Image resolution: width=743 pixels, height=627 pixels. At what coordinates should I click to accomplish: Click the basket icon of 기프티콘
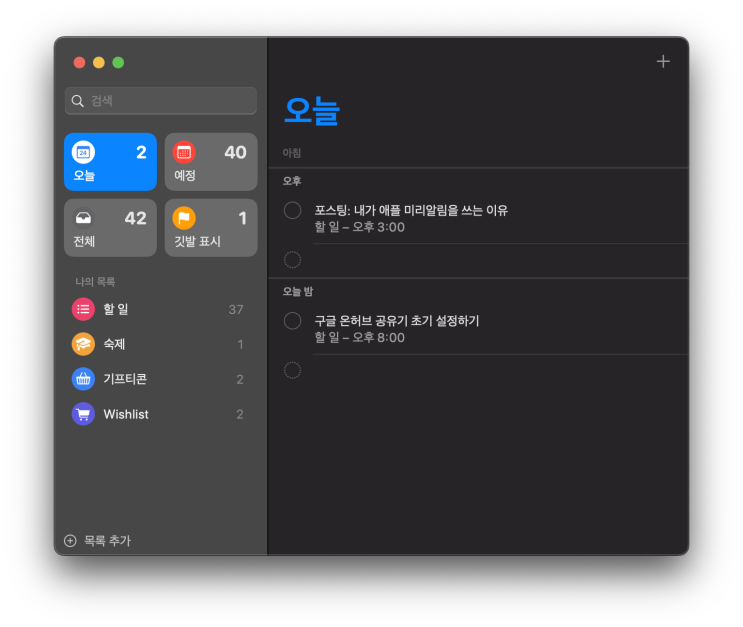[x=83, y=379]
